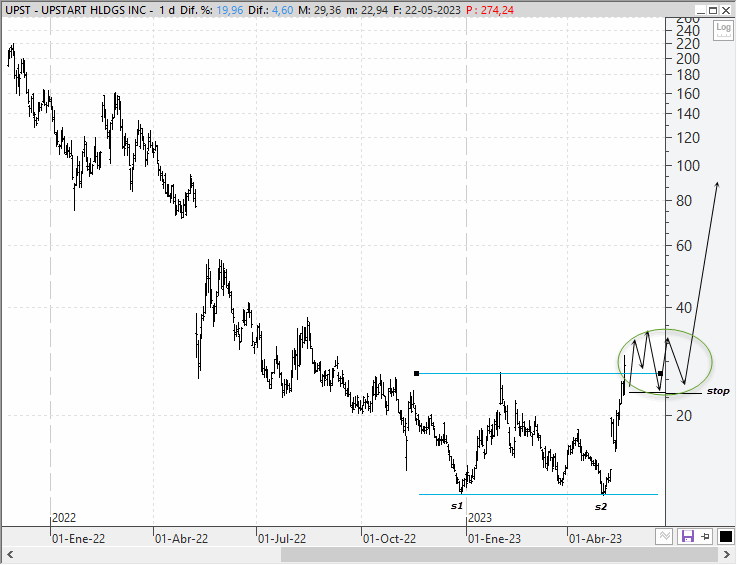Click the '2022' year label
Viewport: 737px width, 565px height.
(64, 518)
